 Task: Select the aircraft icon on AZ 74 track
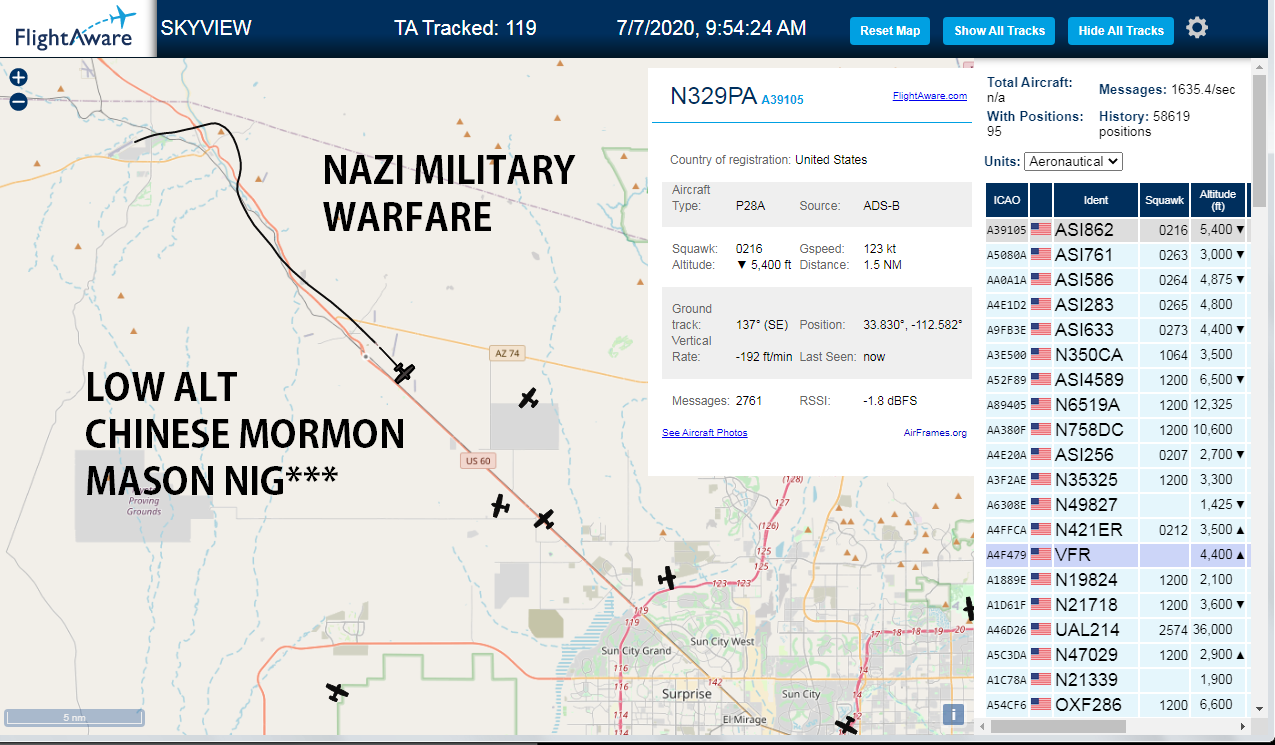(404, 372)
